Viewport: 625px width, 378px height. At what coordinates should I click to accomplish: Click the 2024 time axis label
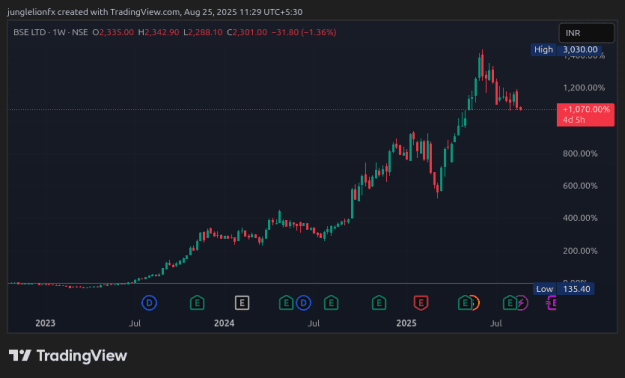tap(224, 323)
